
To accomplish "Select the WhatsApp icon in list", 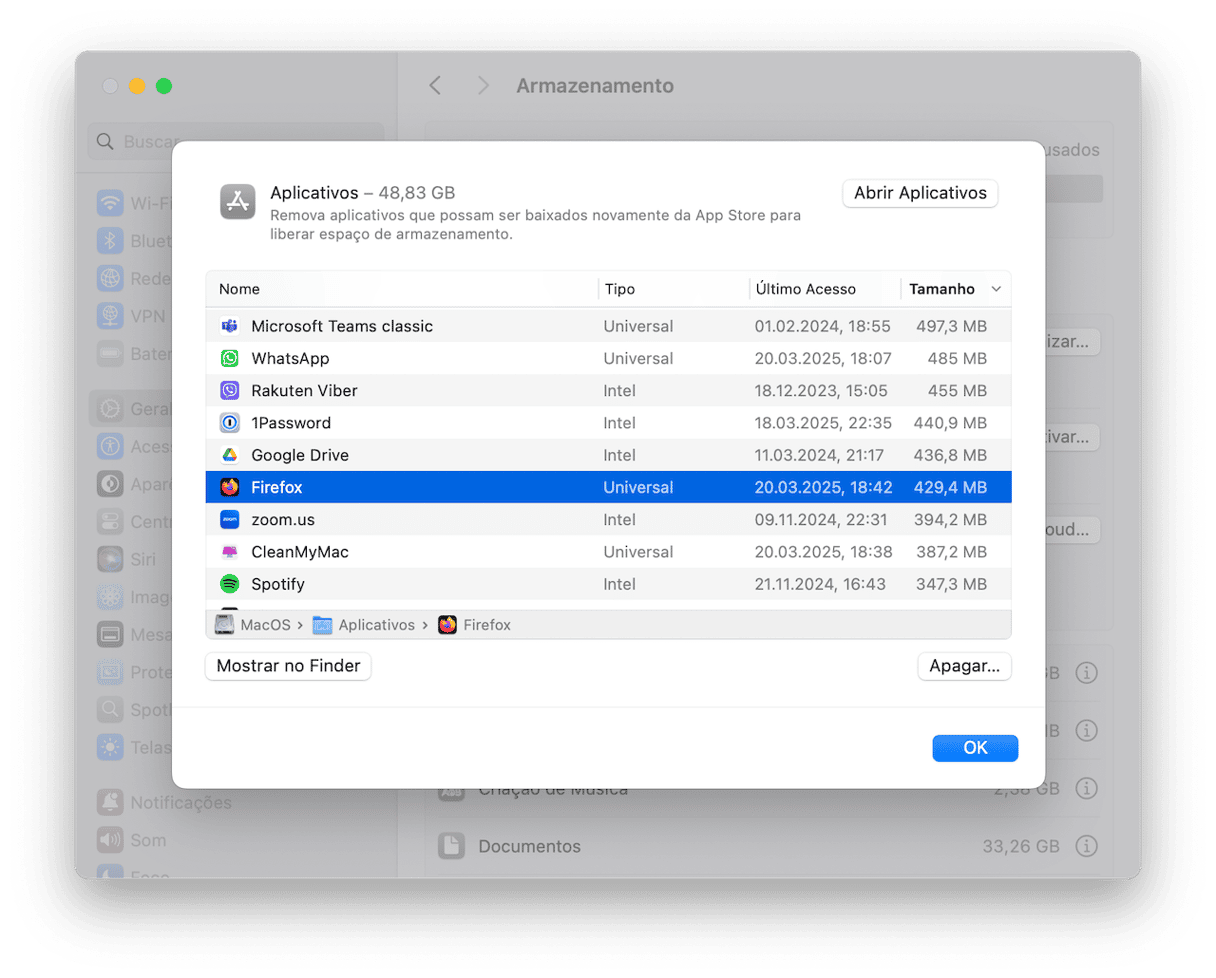I will 229,358.
